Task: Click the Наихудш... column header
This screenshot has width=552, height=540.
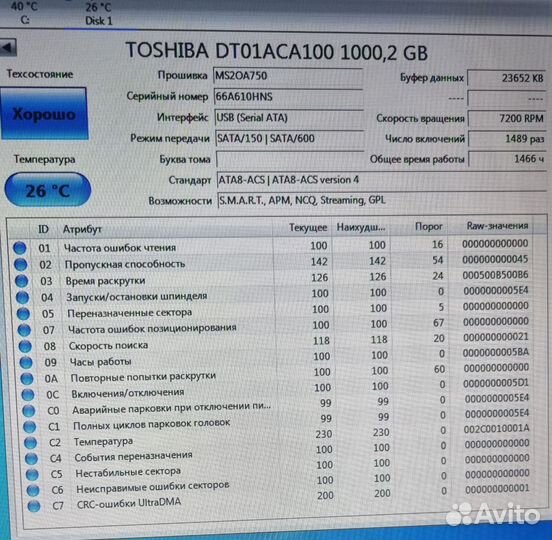Action: click(361, 227)
